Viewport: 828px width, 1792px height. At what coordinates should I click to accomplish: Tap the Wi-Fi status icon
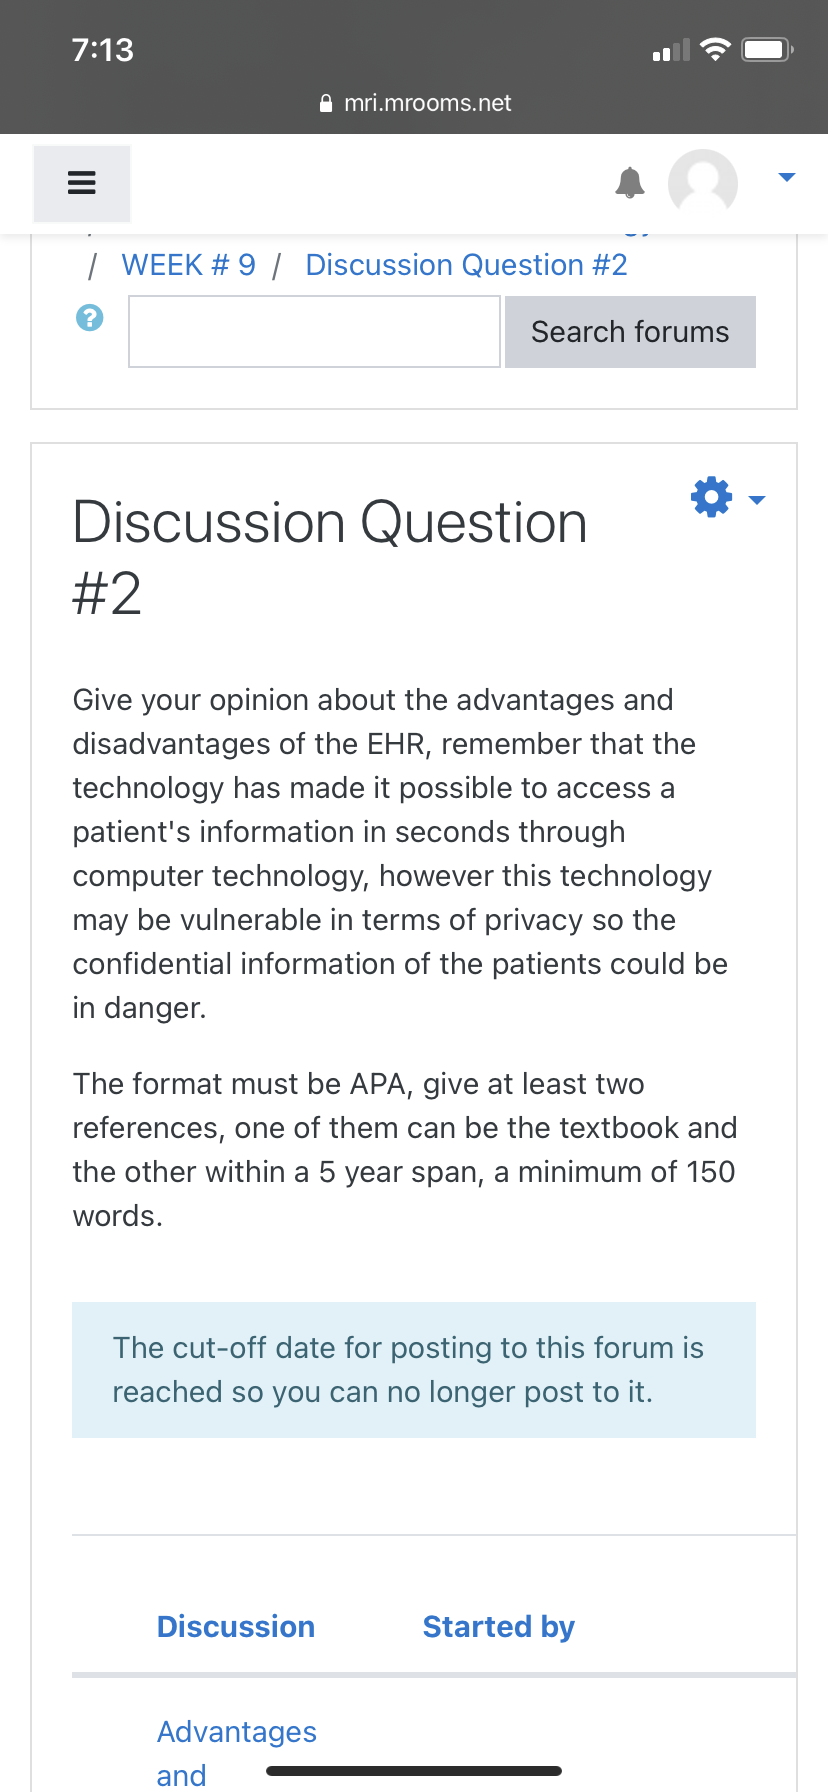pos(715,49)
